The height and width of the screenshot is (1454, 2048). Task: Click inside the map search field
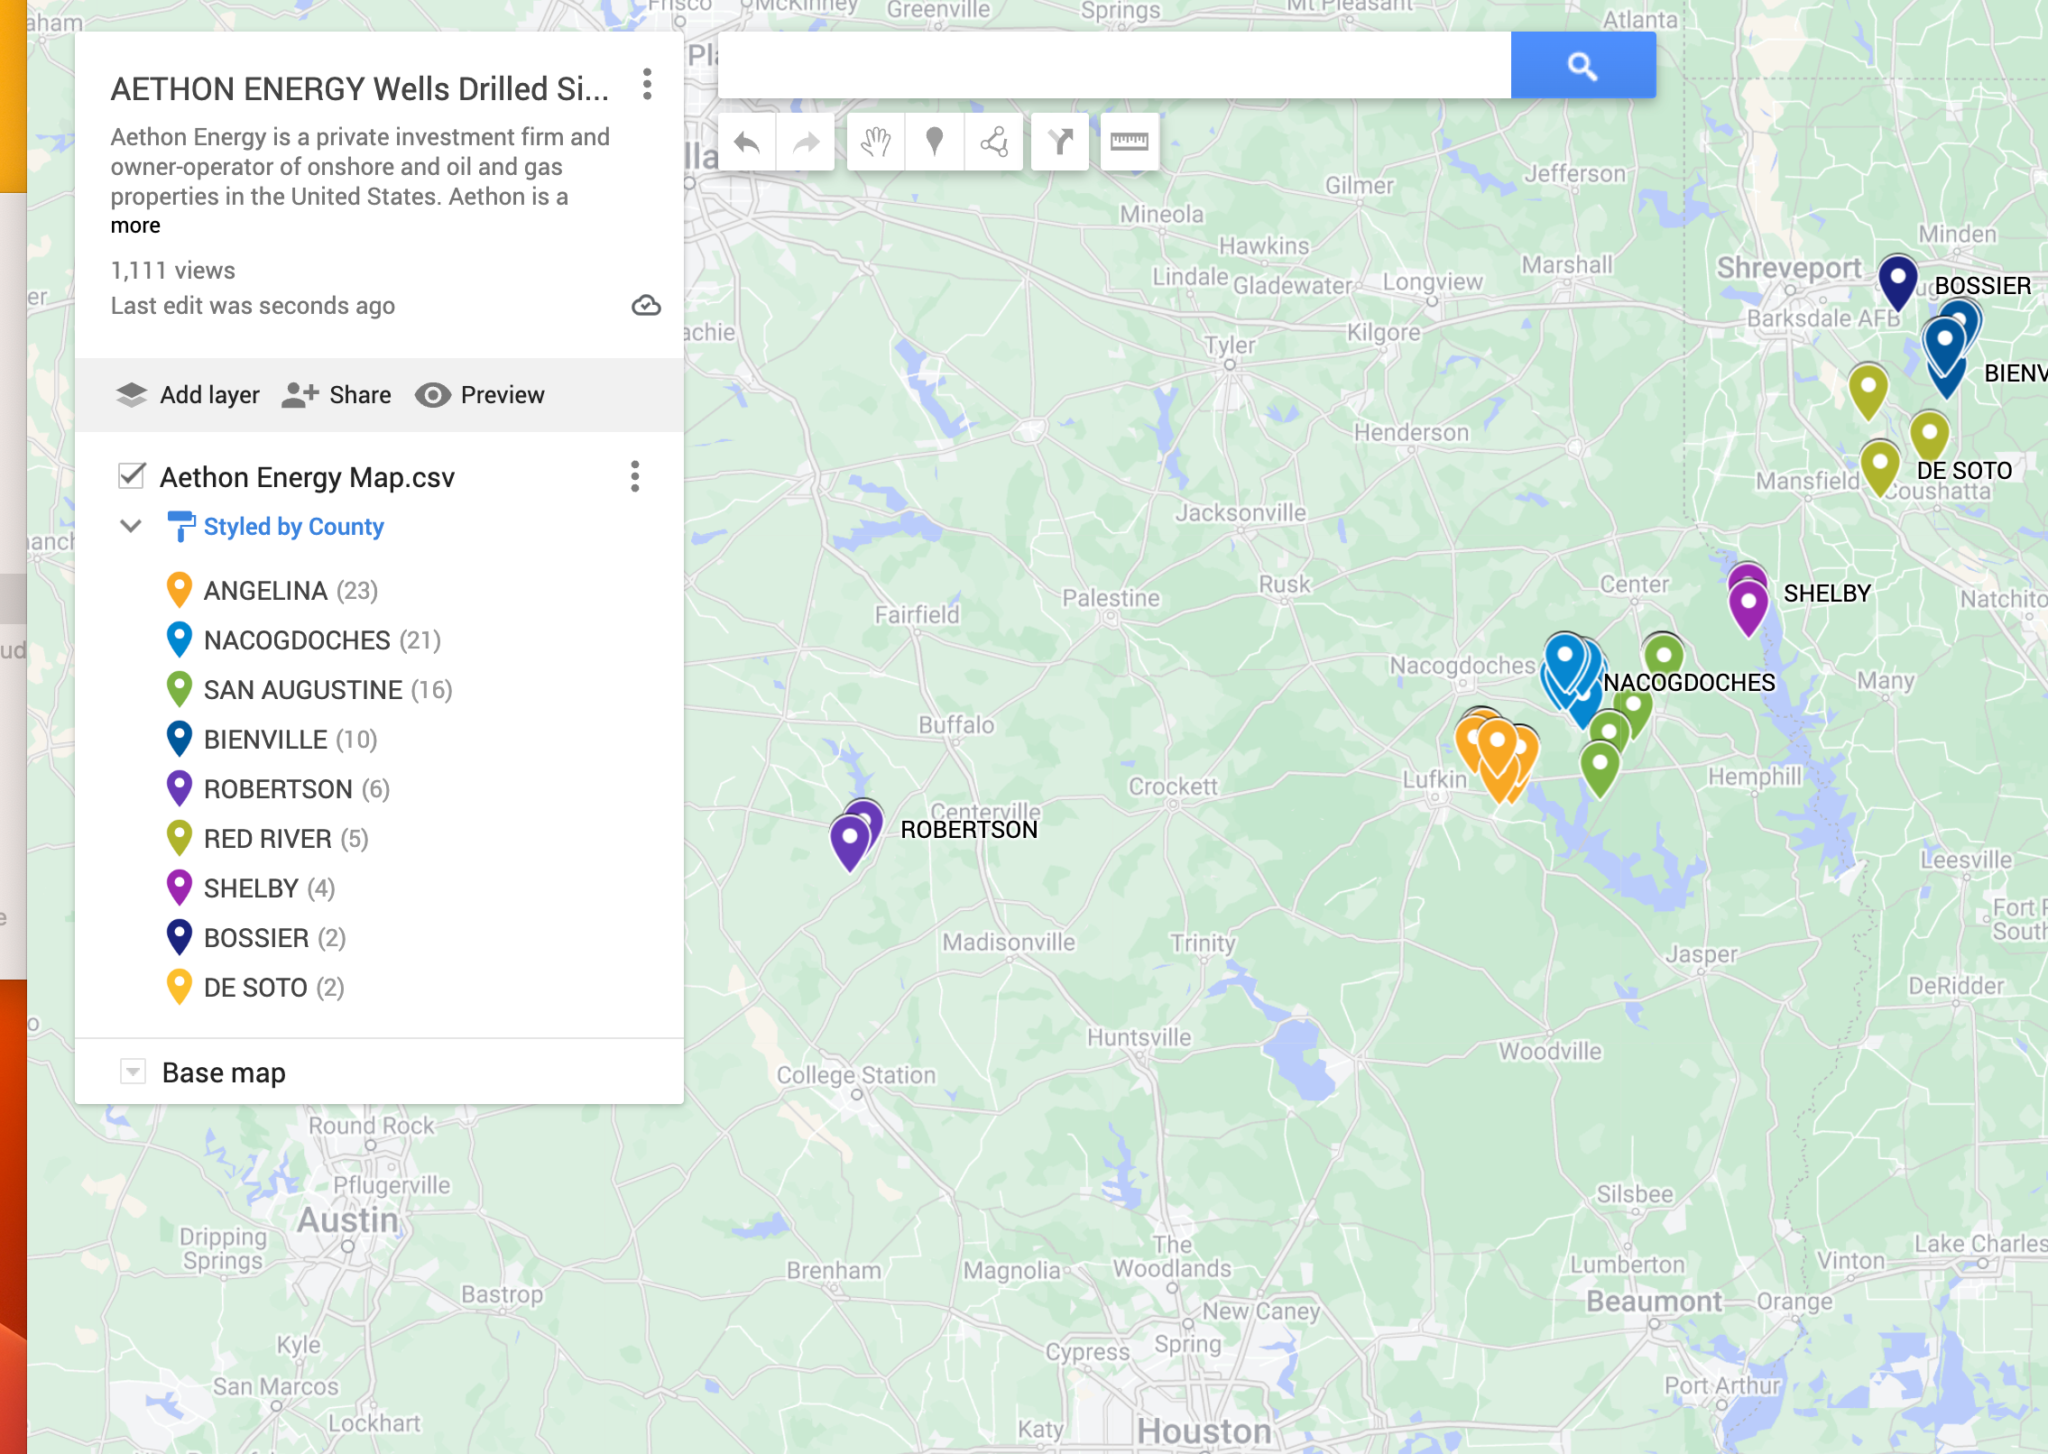[1113, 66]
